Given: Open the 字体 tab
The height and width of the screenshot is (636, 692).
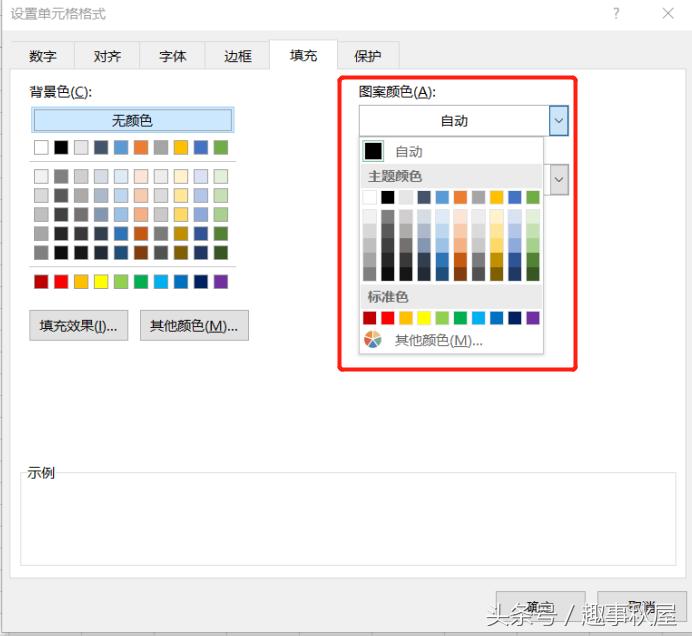Looking at the screenshot, I should coord(173,56).
